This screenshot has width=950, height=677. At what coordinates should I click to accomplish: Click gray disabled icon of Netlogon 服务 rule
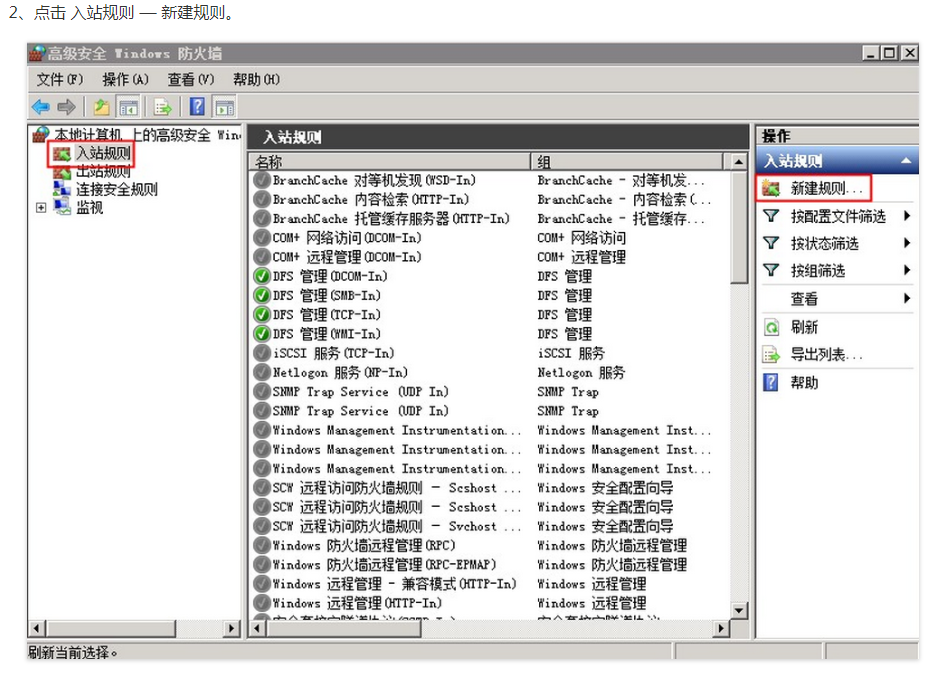pos(262,373)
